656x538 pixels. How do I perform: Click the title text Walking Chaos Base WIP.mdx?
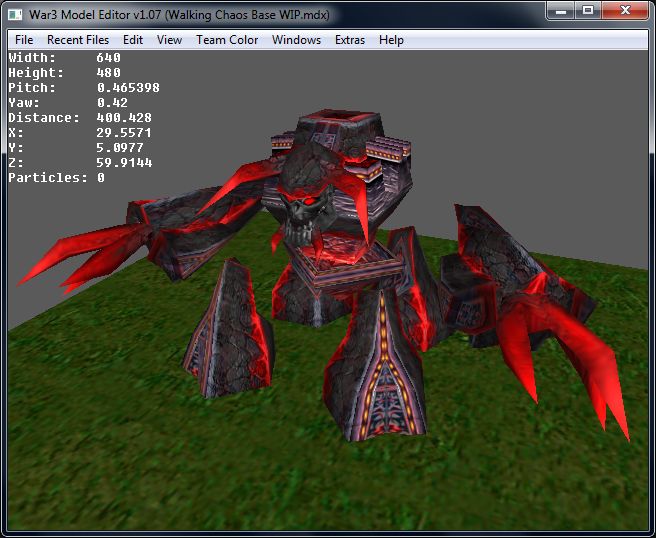[x=248, y=15]
